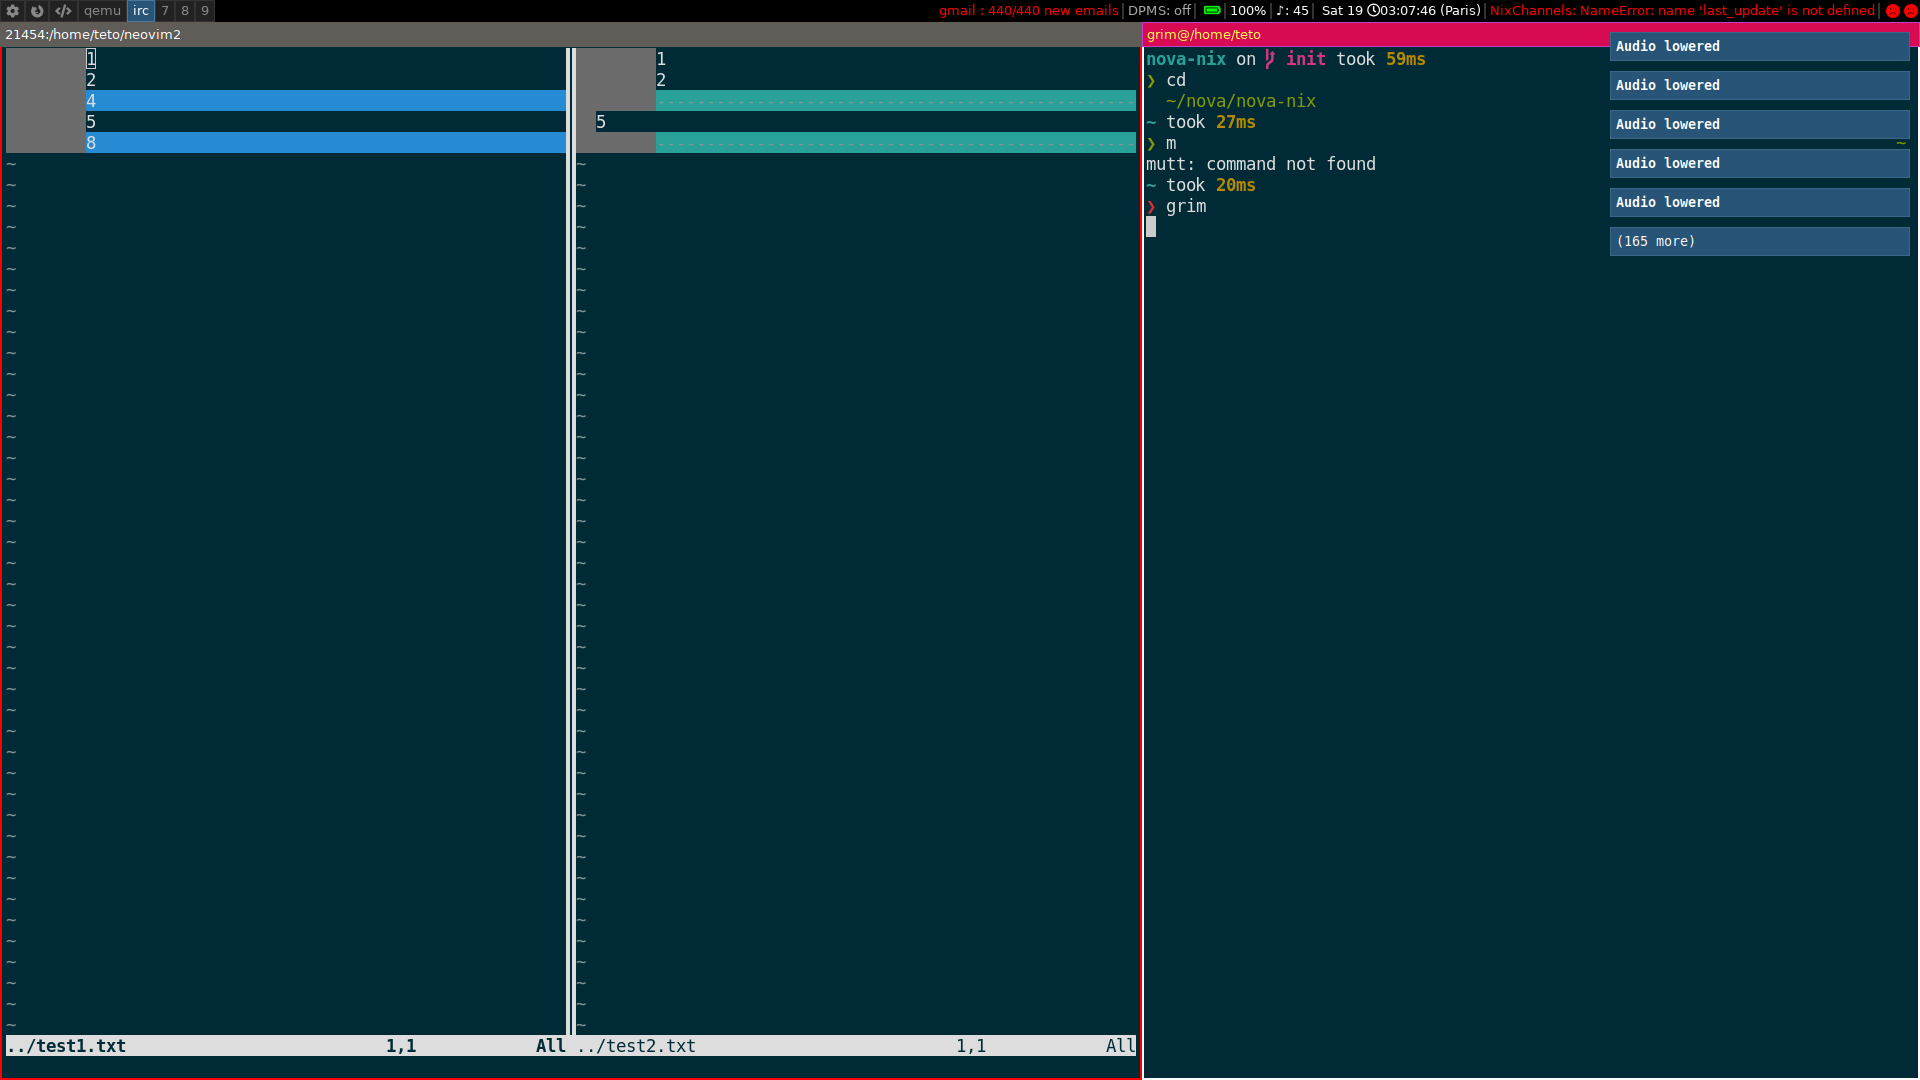The width and height of the screenshot is (1920, 1080).
Task: Open the gmail 440/440 new emails link
Action: coord(1028,11)
